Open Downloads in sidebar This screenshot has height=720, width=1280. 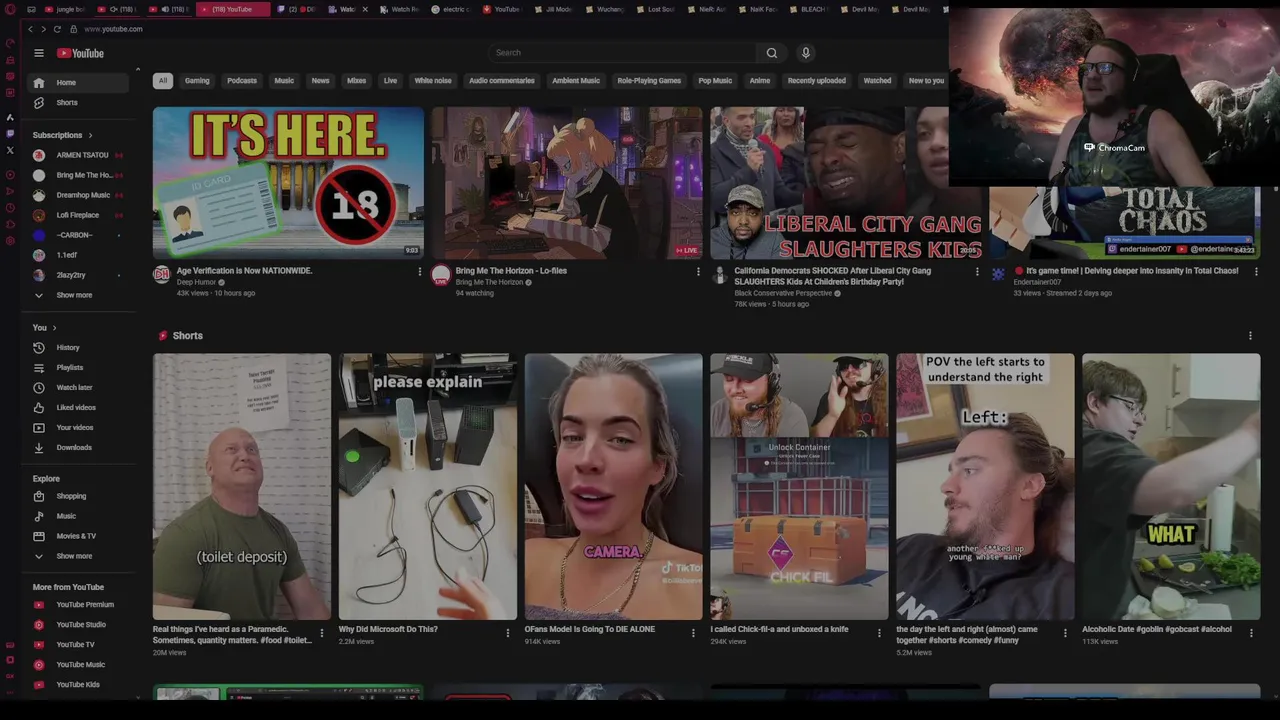77,447
